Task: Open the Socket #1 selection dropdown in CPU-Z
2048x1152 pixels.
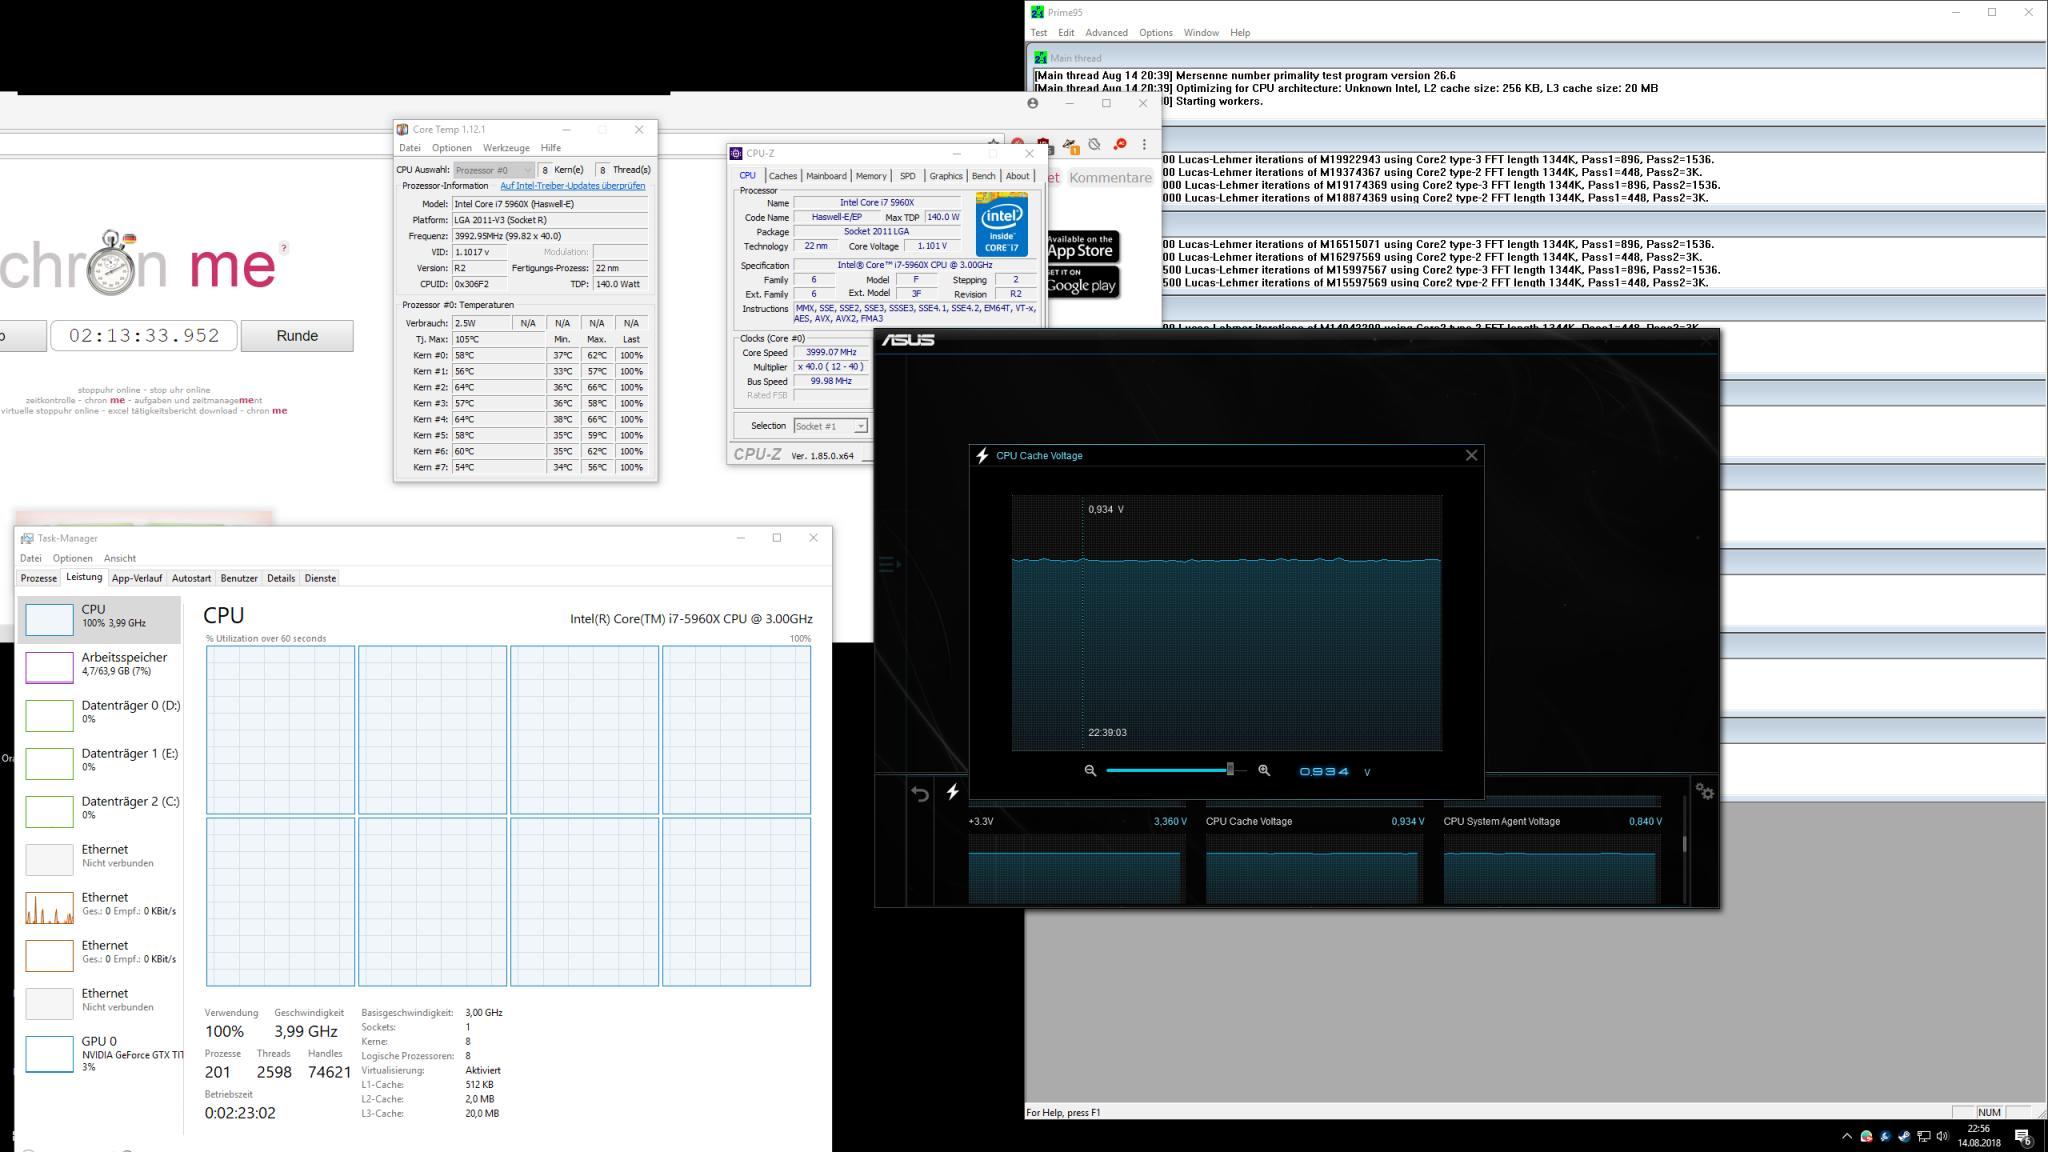Action: click(831, 426)
